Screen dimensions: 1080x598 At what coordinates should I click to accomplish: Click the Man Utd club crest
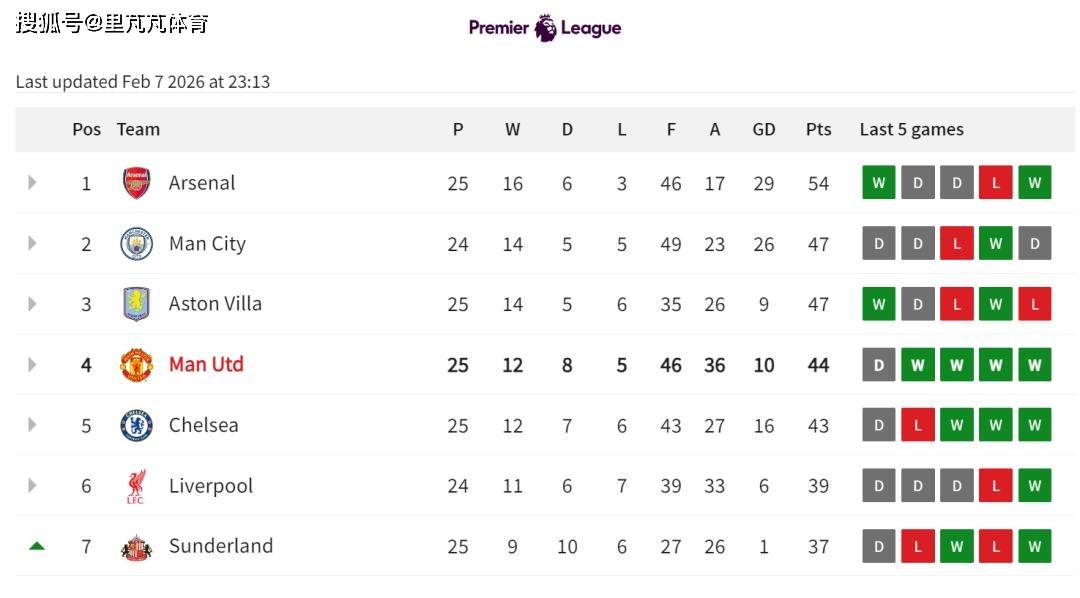tap(136, 365)
